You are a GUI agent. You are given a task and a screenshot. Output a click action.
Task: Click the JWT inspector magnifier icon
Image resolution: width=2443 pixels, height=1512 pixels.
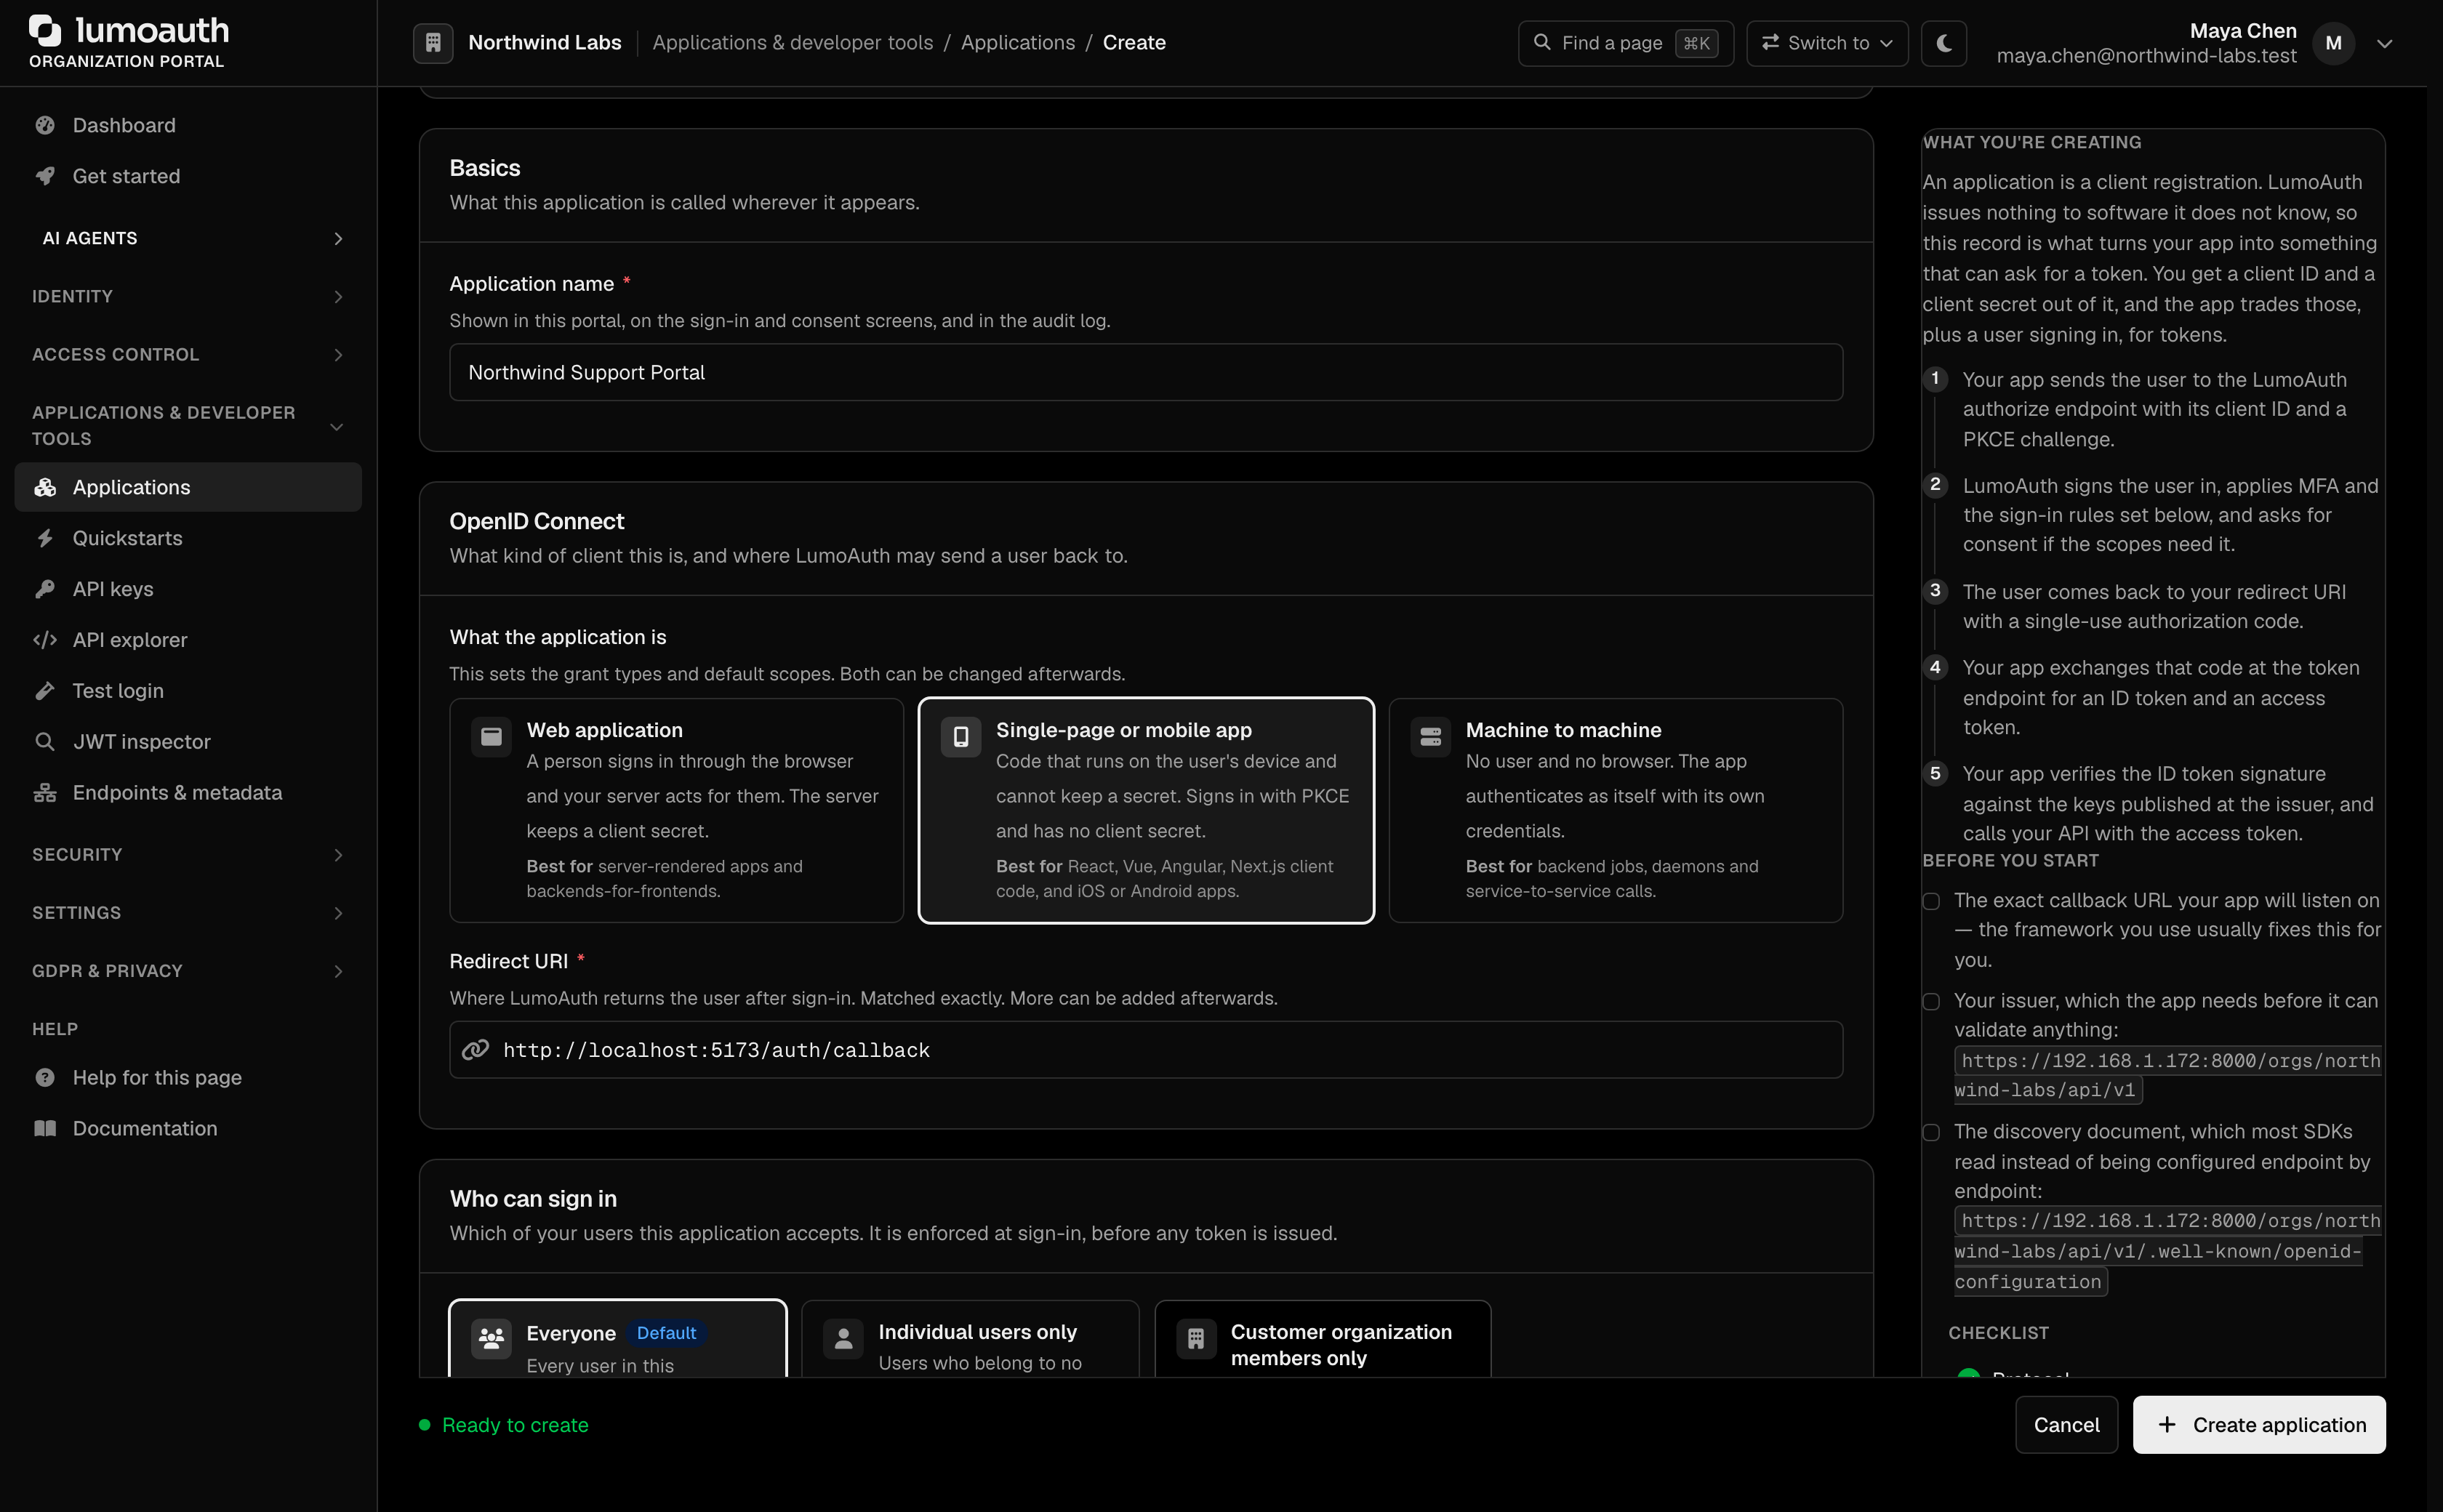click(45, 742)
